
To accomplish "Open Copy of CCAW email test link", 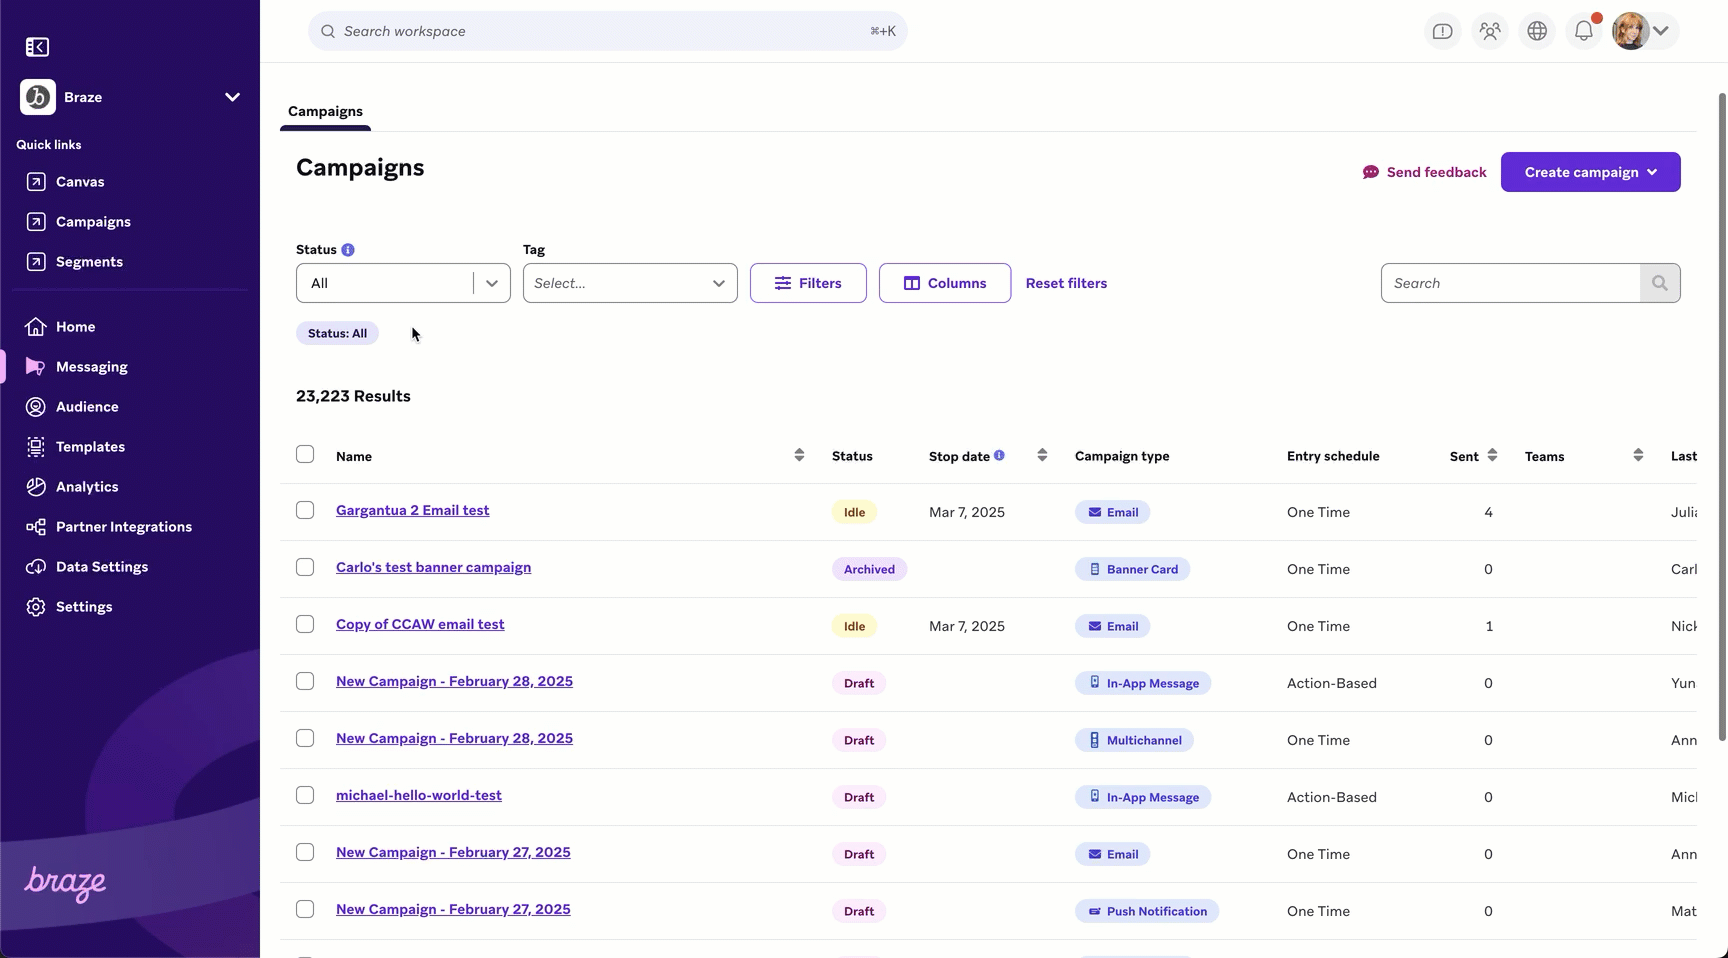I will [420, 624].
